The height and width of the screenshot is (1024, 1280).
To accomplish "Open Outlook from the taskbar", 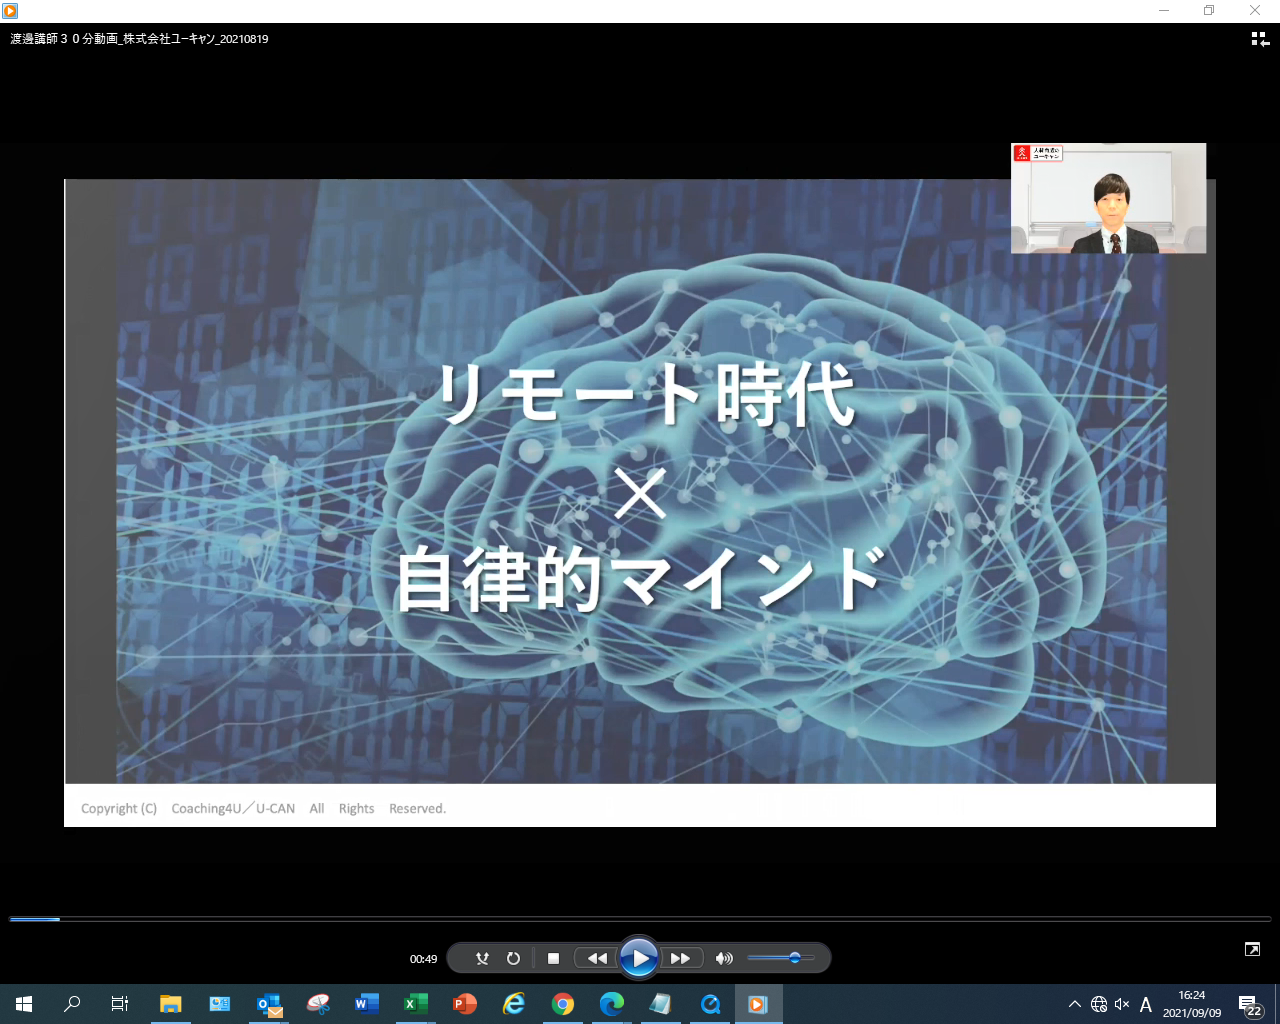I will [x=269, y=1004].
